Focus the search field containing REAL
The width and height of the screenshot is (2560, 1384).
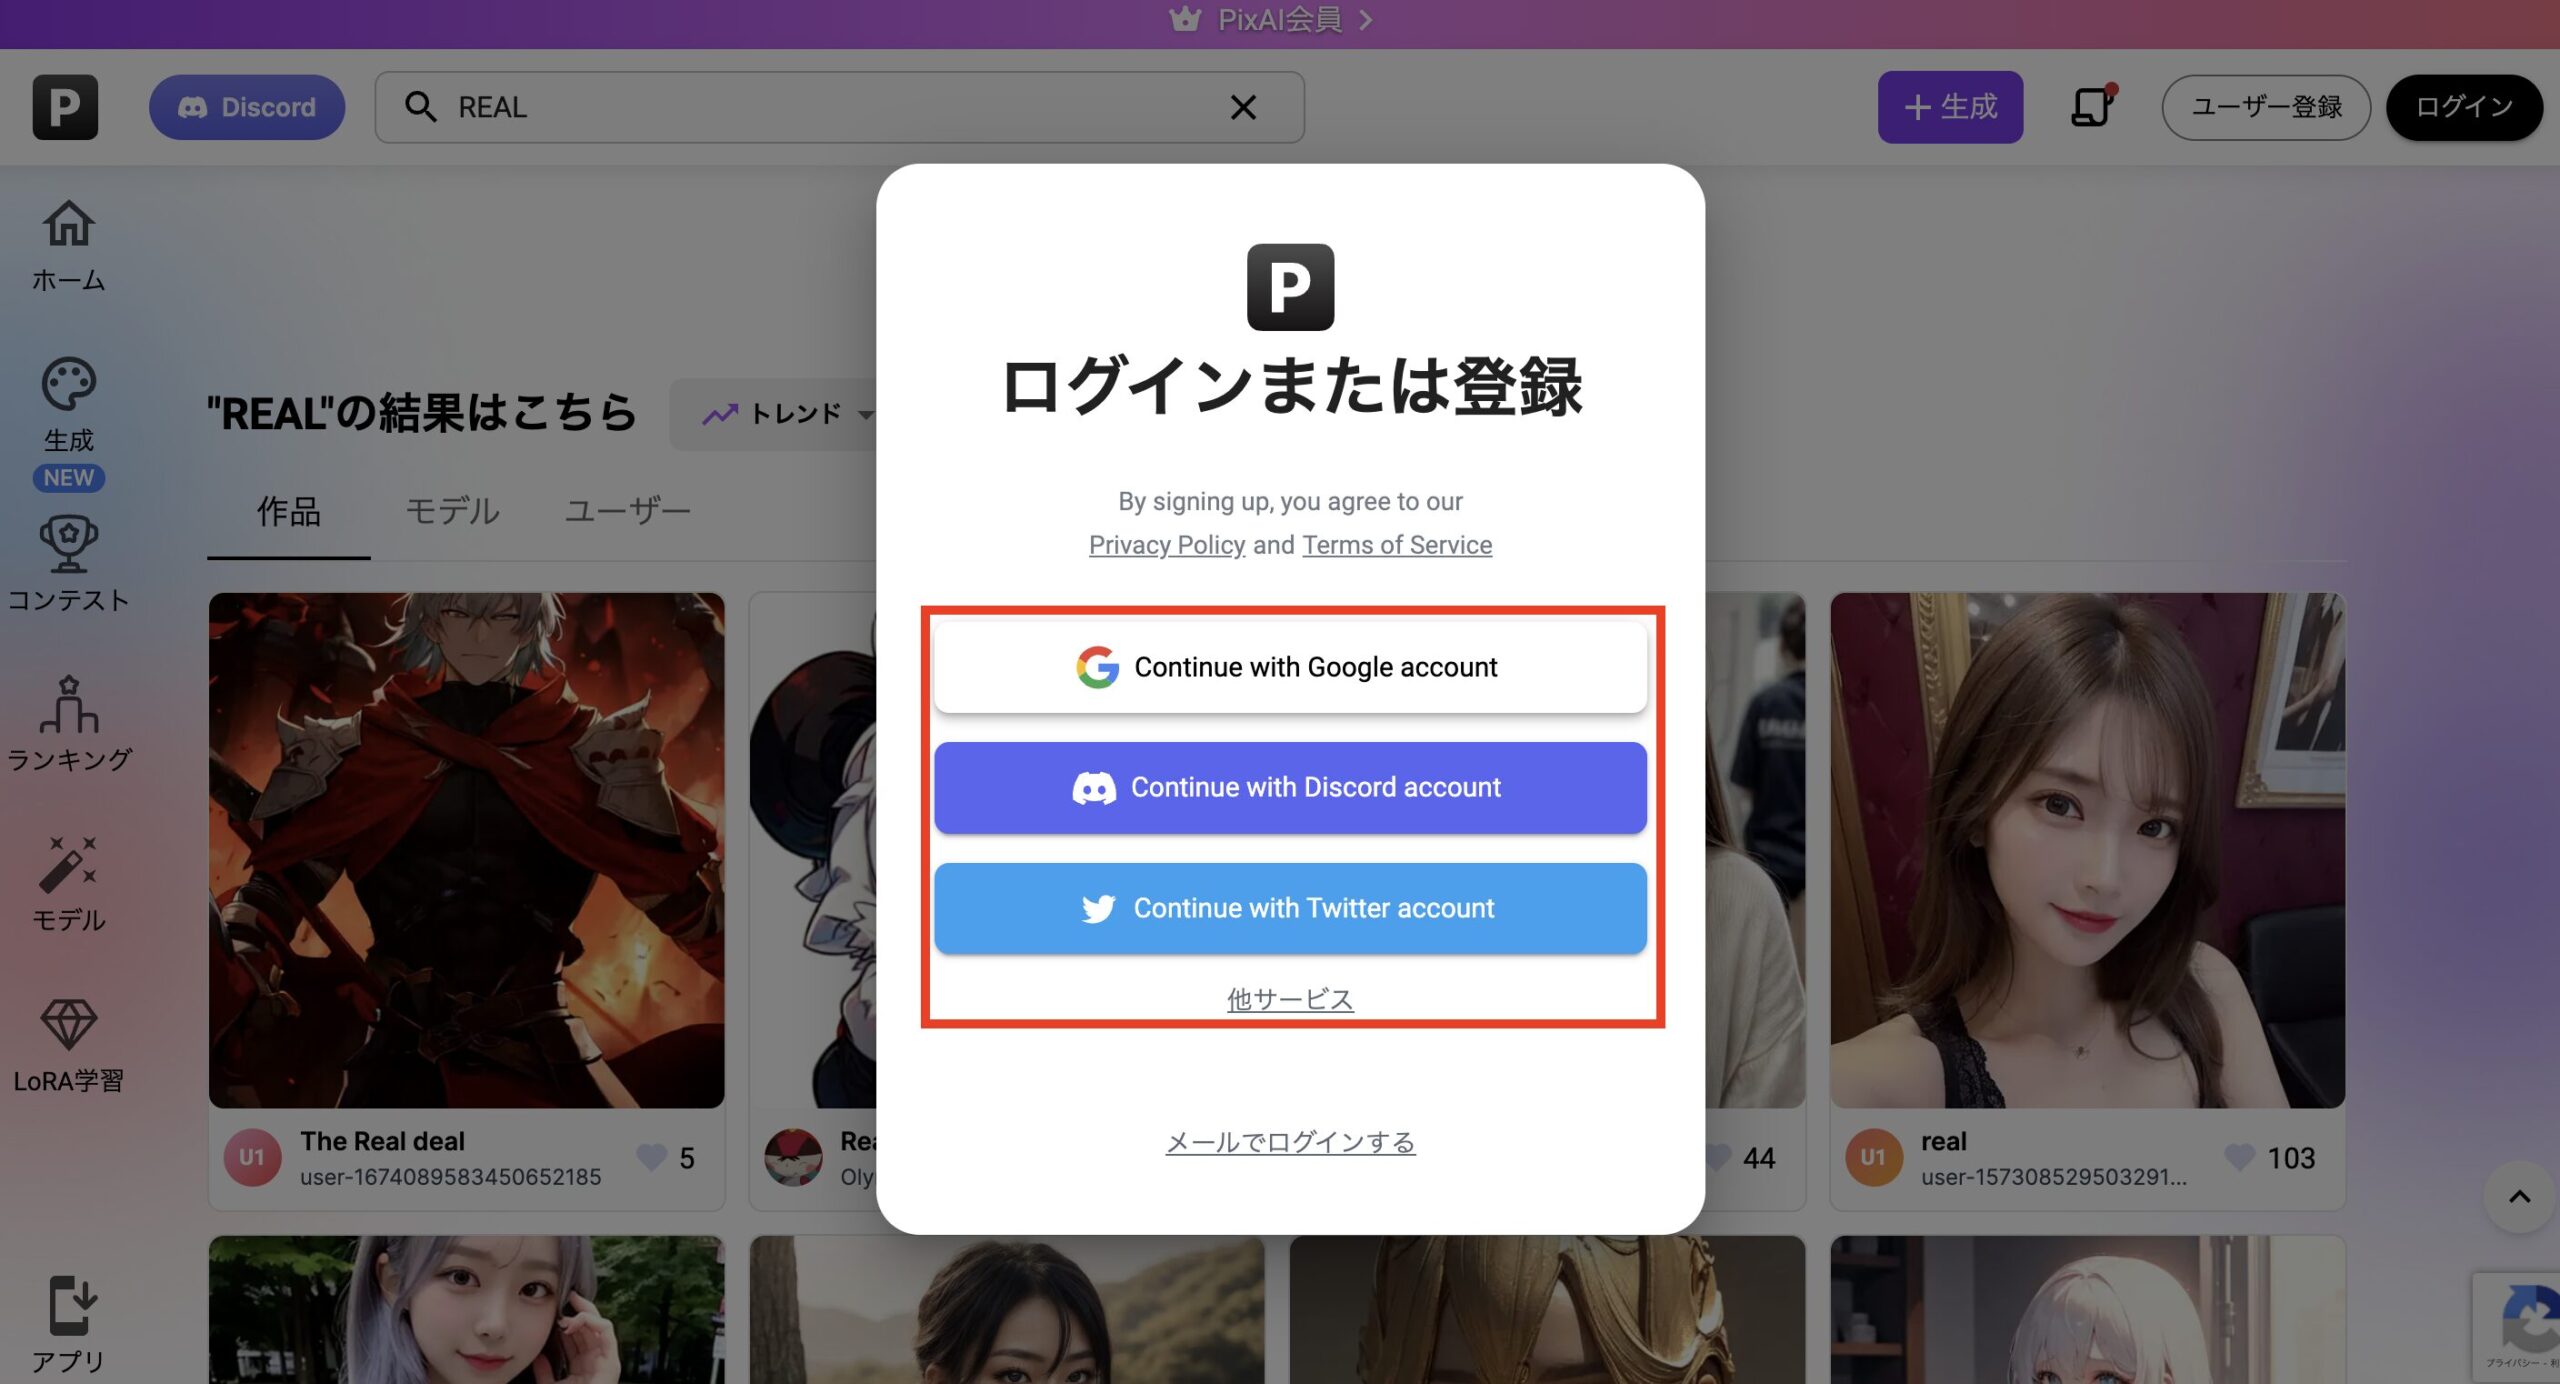point(839,107)
